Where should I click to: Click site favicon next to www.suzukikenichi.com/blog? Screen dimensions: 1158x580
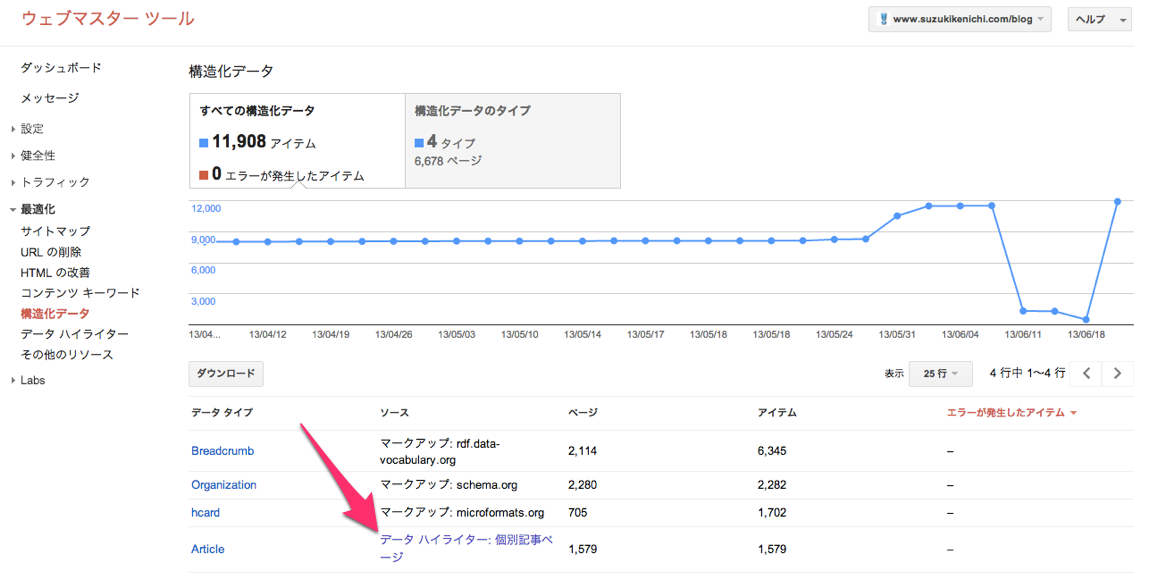(883, 19)
